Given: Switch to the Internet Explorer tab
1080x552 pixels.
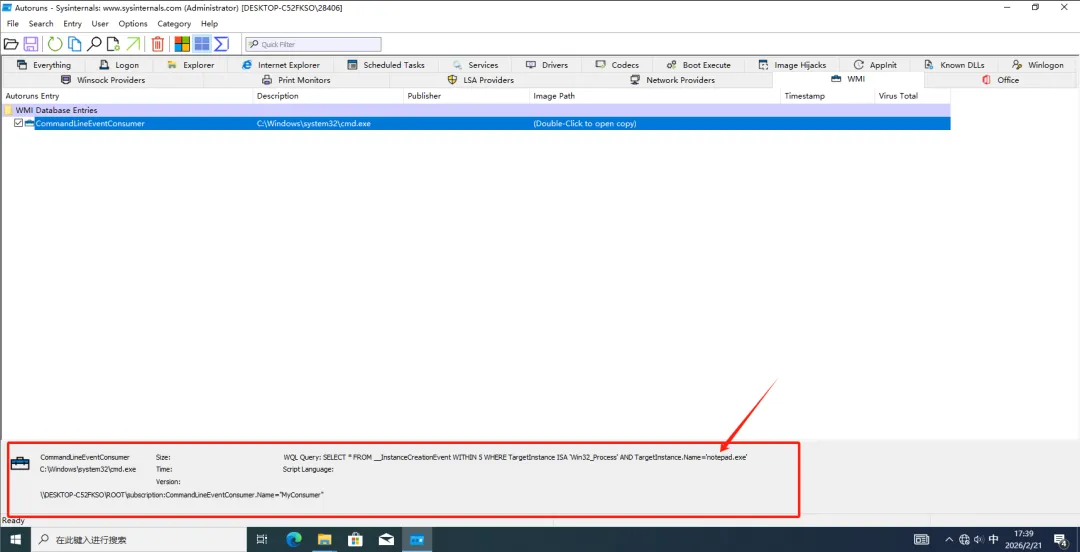Looking at the screenshot, I should tap(280, 65).
